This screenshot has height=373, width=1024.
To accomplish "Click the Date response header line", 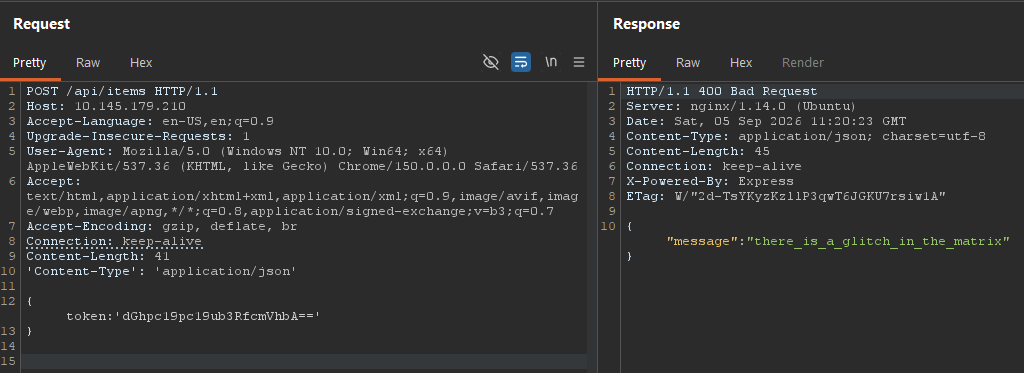I will [766, 121].
